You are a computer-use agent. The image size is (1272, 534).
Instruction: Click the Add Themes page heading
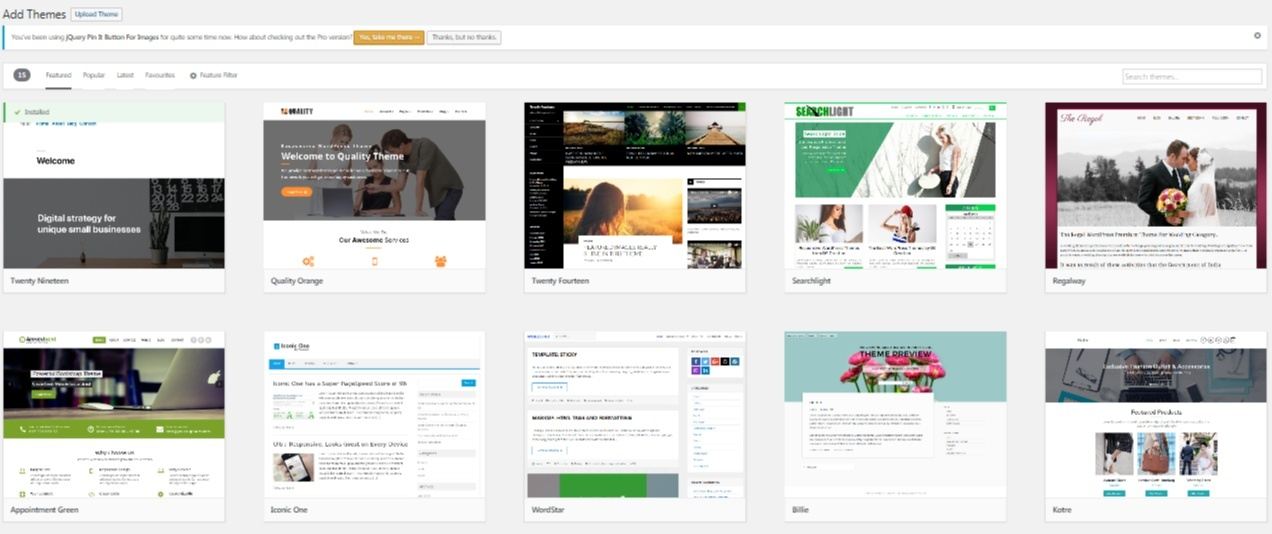coord(34,15)
